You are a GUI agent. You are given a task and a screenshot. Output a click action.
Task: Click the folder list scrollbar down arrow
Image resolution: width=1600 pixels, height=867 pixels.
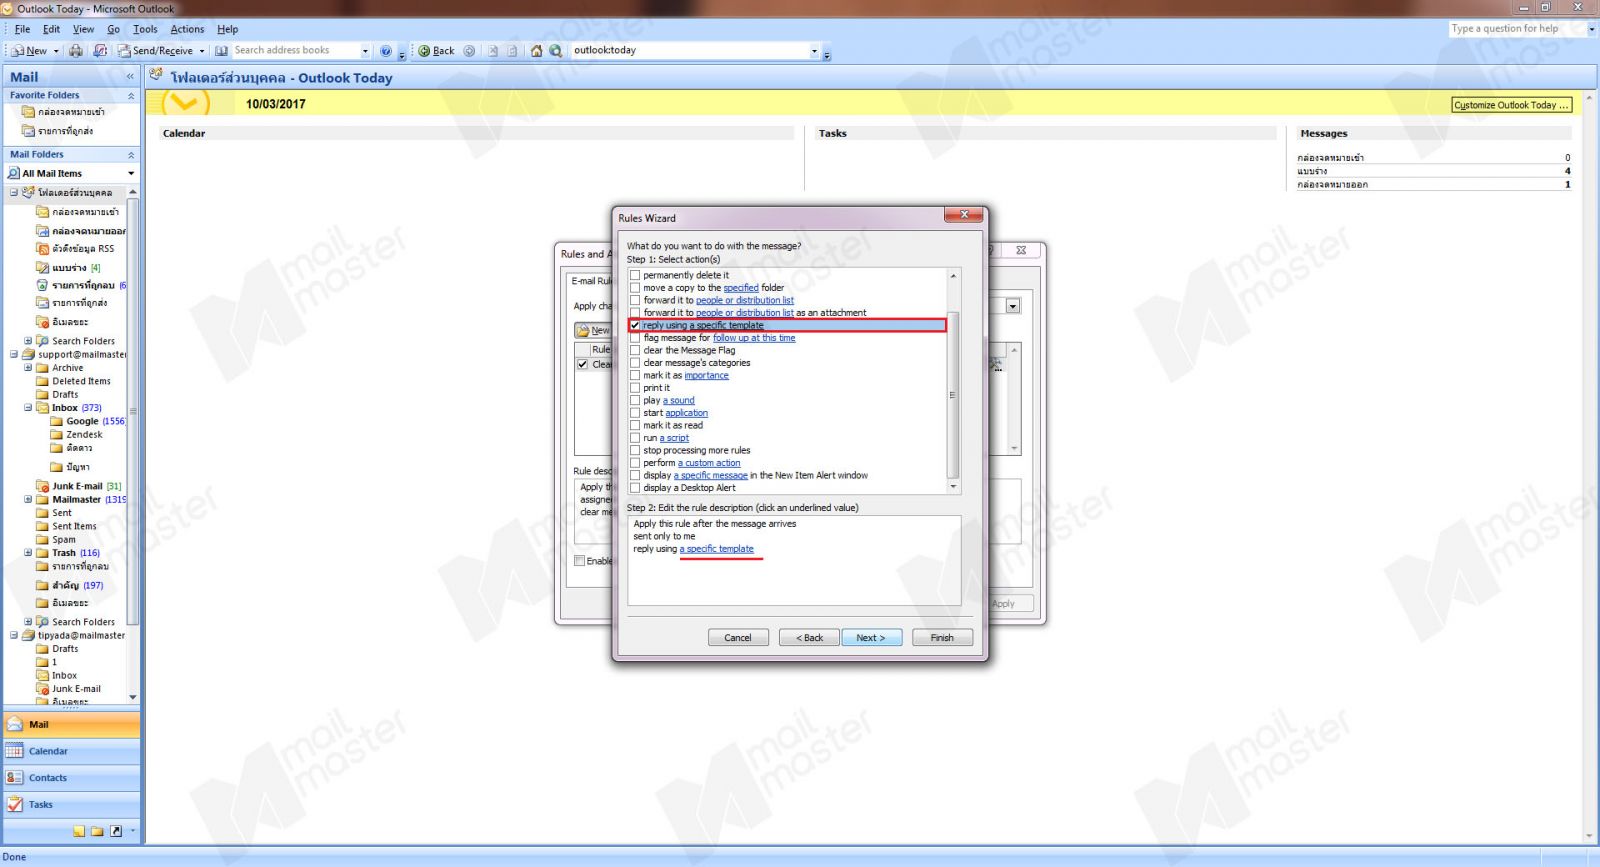tap(133, 697)
